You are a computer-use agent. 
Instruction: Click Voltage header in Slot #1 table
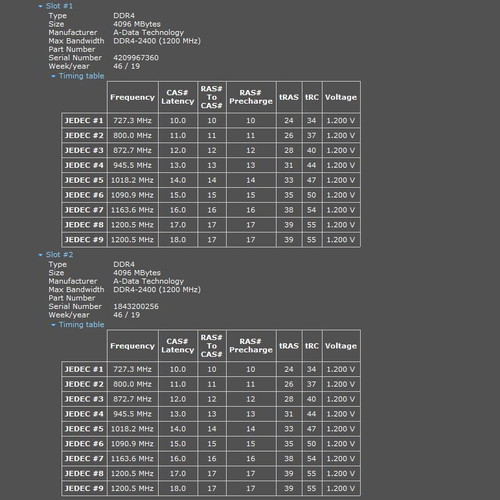[x=341, y=97]
